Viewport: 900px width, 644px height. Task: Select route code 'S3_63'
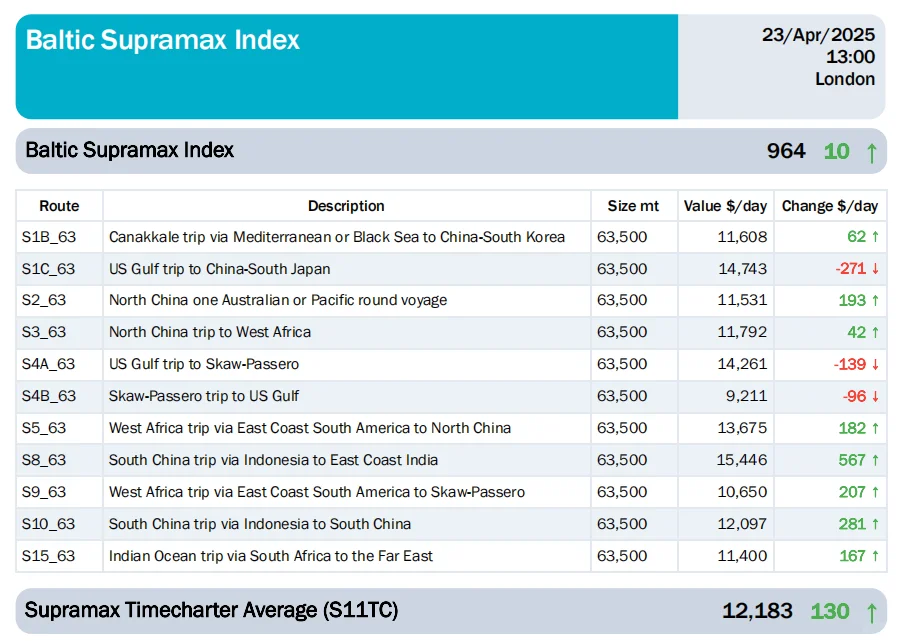[44, 332]
